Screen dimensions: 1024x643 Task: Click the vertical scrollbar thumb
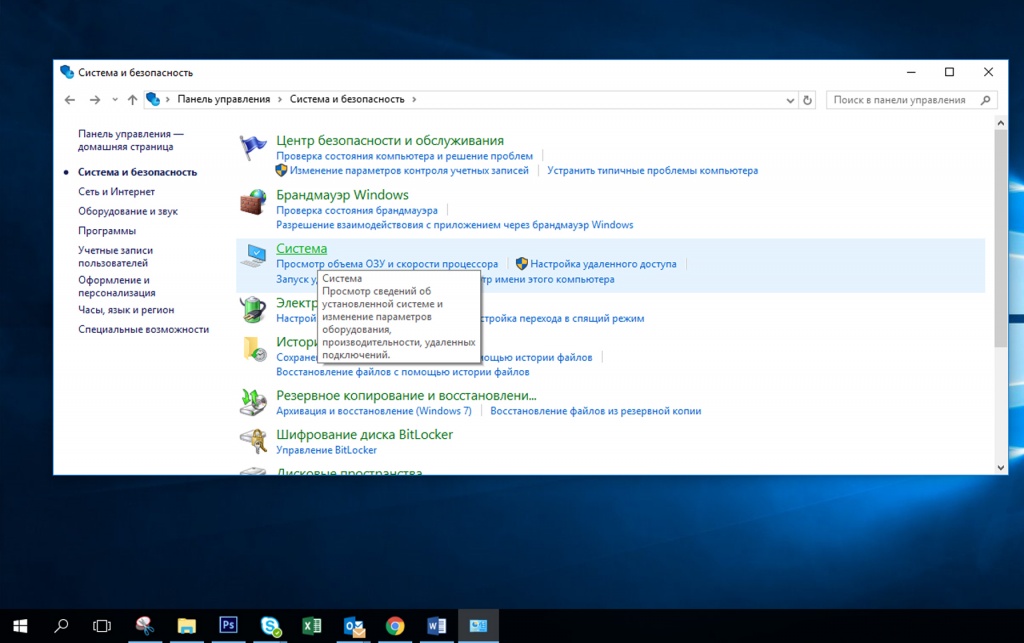(x=1000, y=238)
